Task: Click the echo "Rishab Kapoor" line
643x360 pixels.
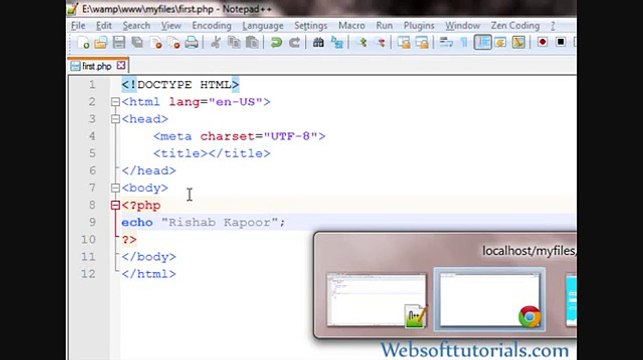Action: point(203,222)
